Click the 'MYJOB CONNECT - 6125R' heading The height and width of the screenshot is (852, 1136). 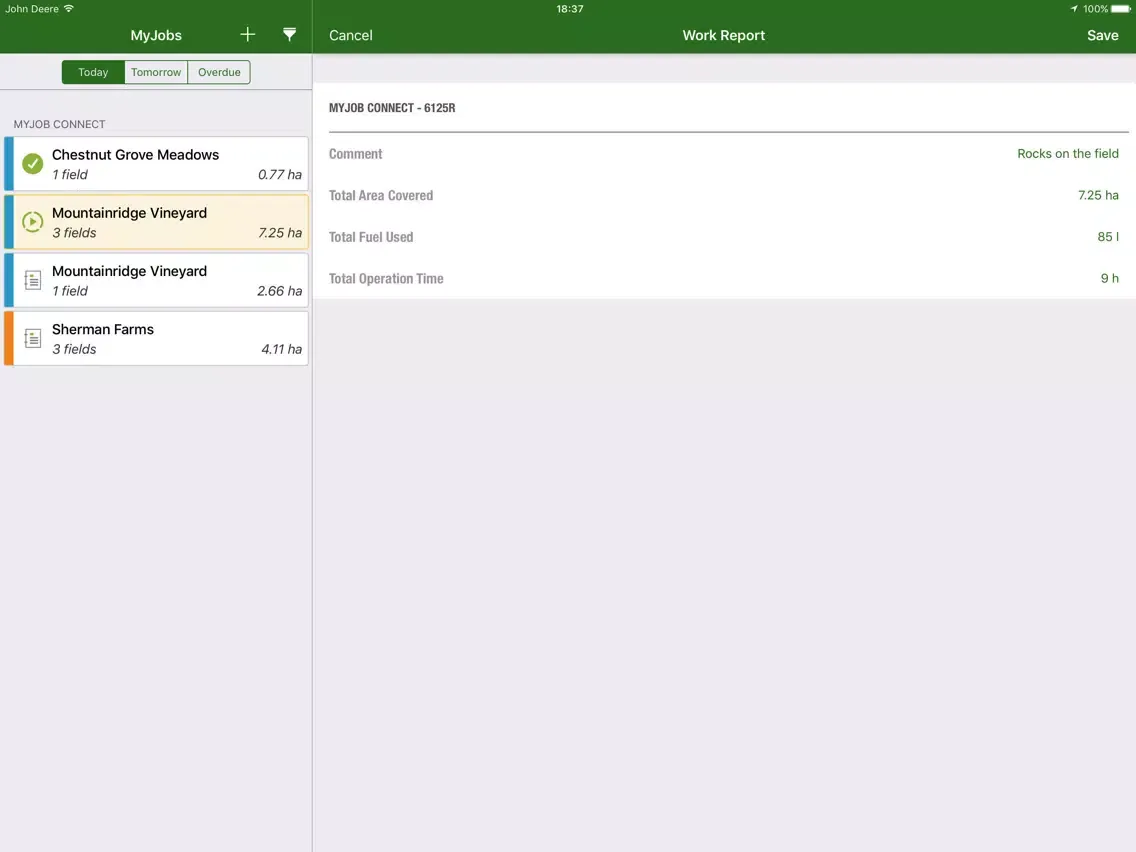click(392, 108)
